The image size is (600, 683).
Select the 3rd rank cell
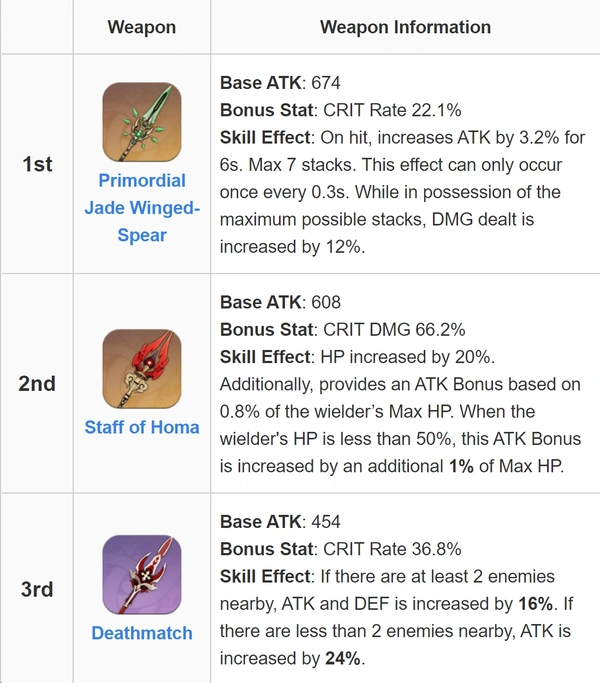37,589
